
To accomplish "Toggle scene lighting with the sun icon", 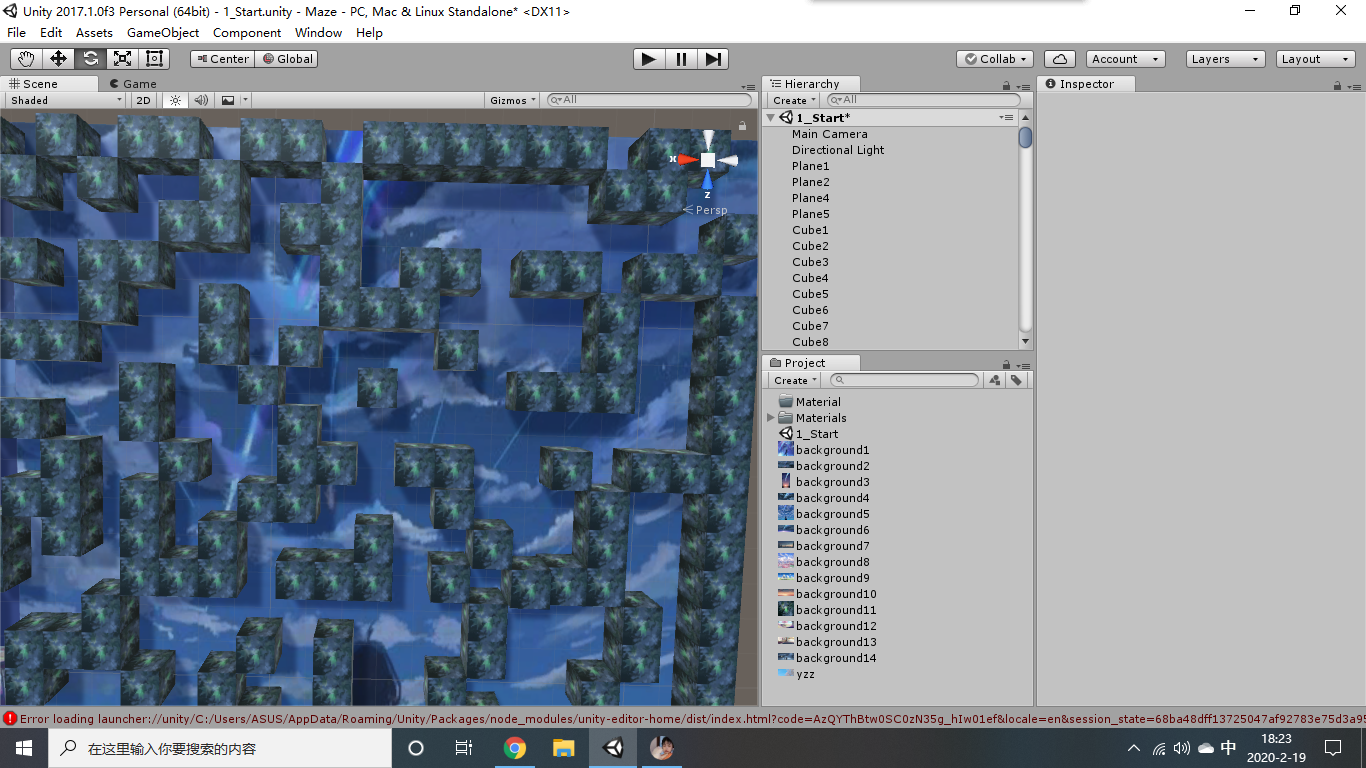I will click(175, 100).
